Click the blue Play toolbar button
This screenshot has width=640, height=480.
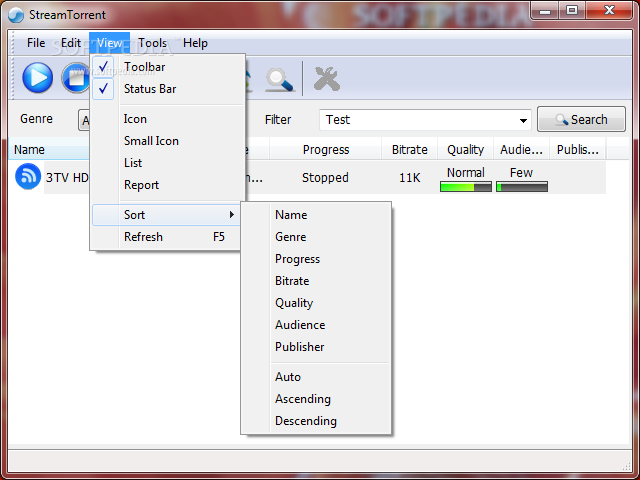(38, 78)
